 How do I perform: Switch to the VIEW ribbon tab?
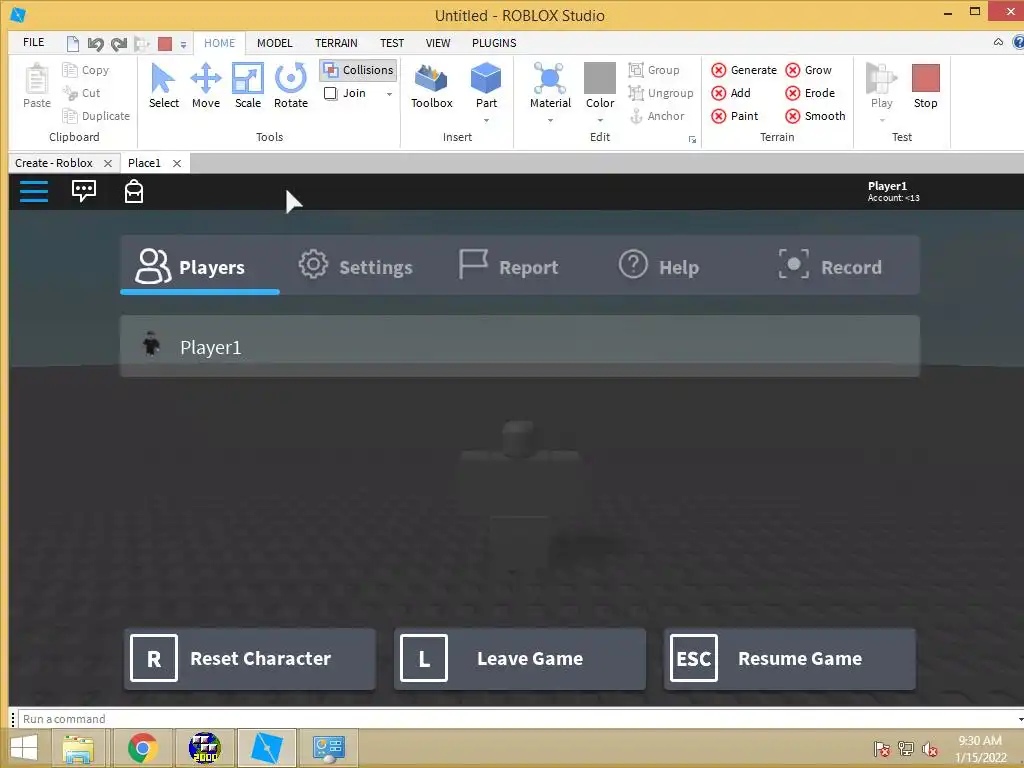(x=438, y=43)
